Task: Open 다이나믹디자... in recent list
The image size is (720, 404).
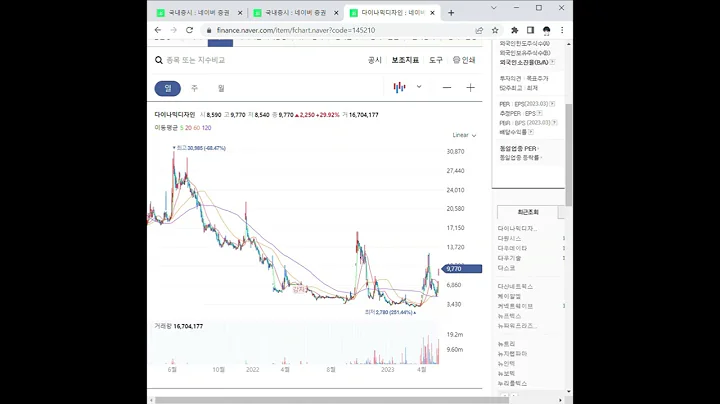Action: 517,228
